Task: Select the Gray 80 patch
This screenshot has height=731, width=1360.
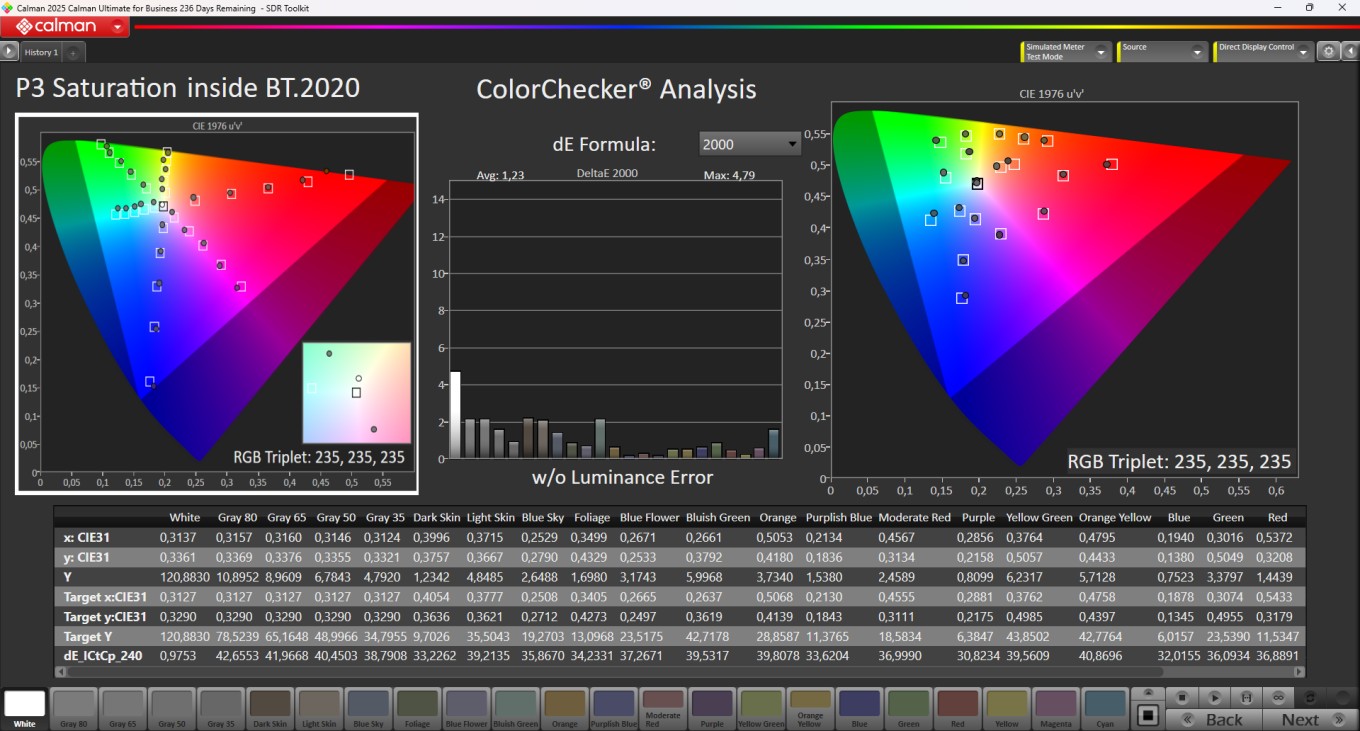Action: point(74,708)
